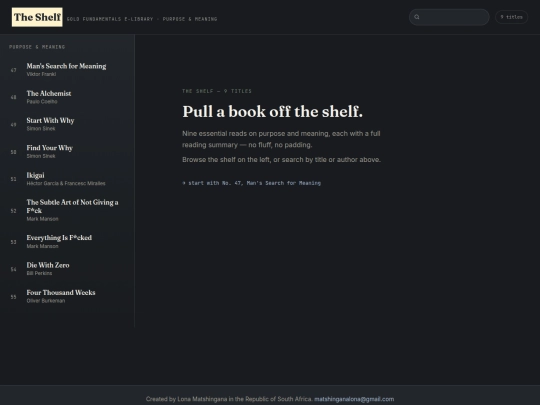Open Four Thousand Weeks
Image resolution: width=540 pixels, height=405 pixels.
67,297
